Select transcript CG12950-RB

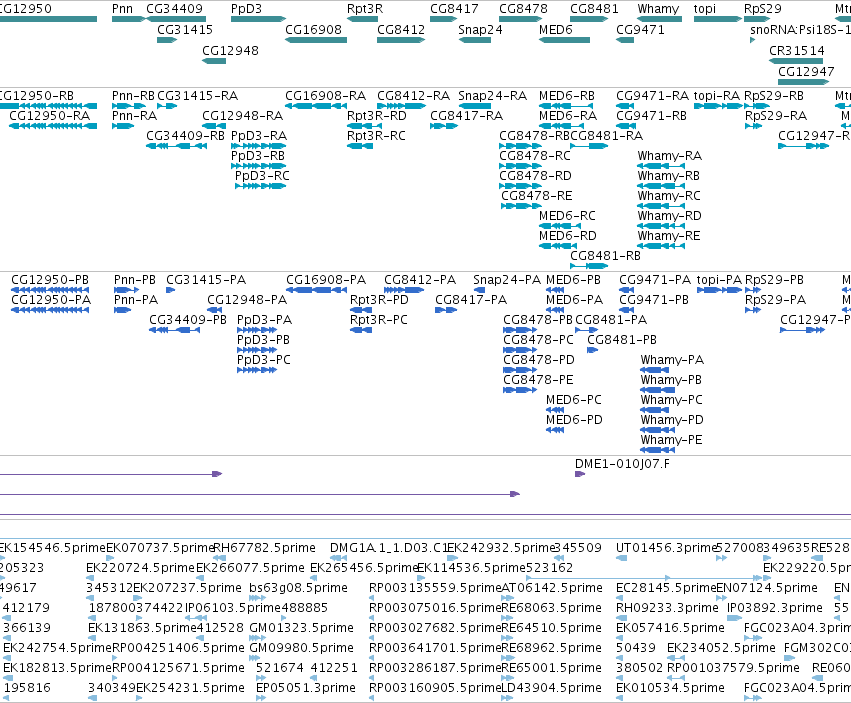coord(37,96)
